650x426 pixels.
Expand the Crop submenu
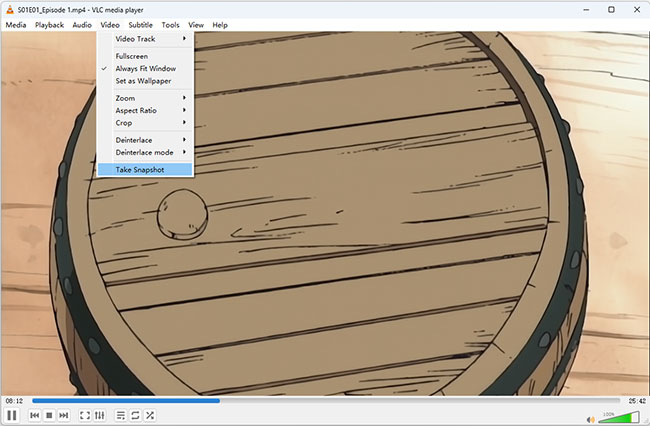(x=145, y=123)
